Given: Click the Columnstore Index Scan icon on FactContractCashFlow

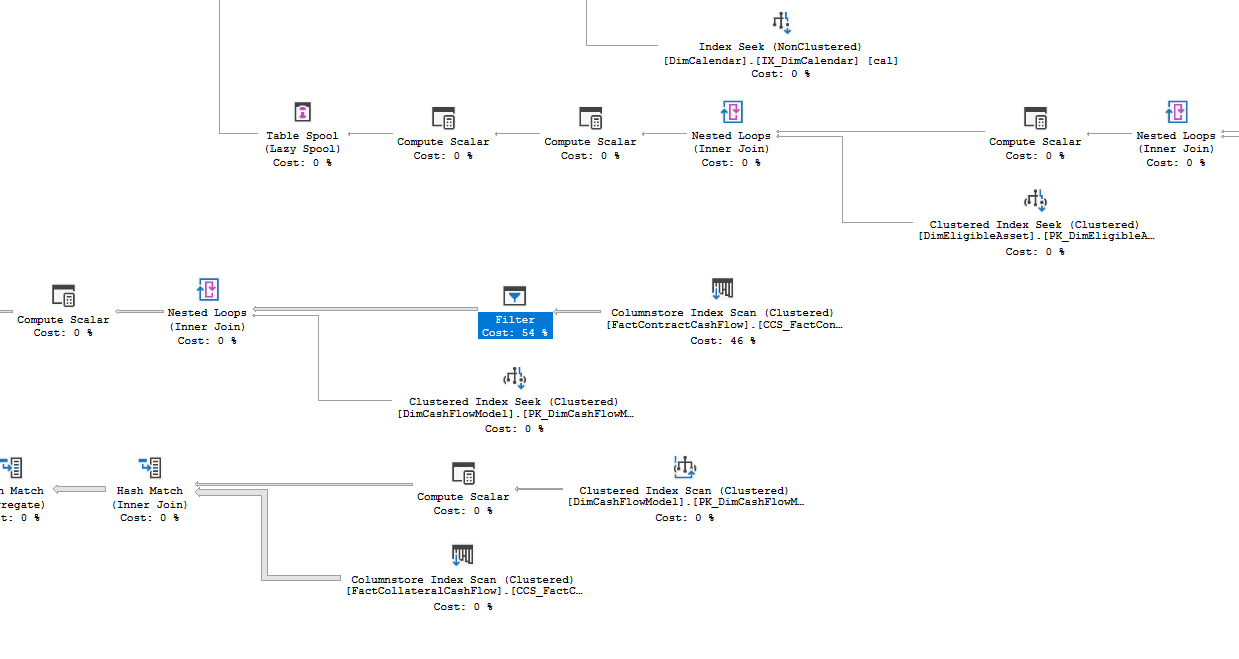Looking at the screenshot, I should click(721, 289).
